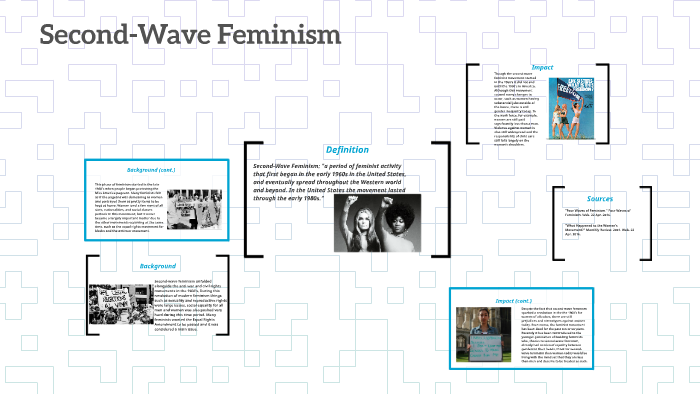
Task: Select the Background (cont.) body text
Action: pyautogui.click(x=129, y=207)
